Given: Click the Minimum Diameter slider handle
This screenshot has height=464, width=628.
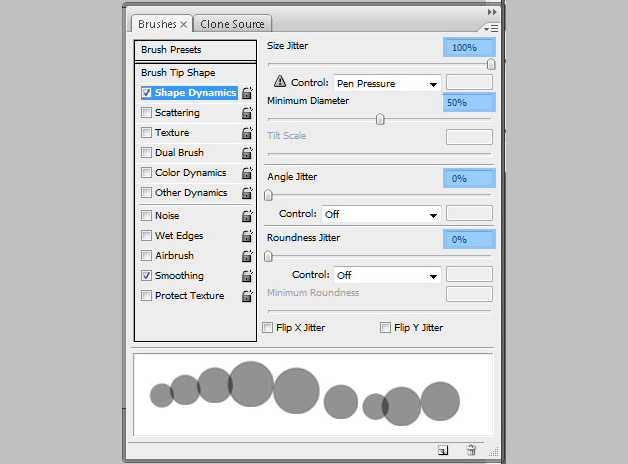Looking at the screenshot, I should [x=380, y=119].
